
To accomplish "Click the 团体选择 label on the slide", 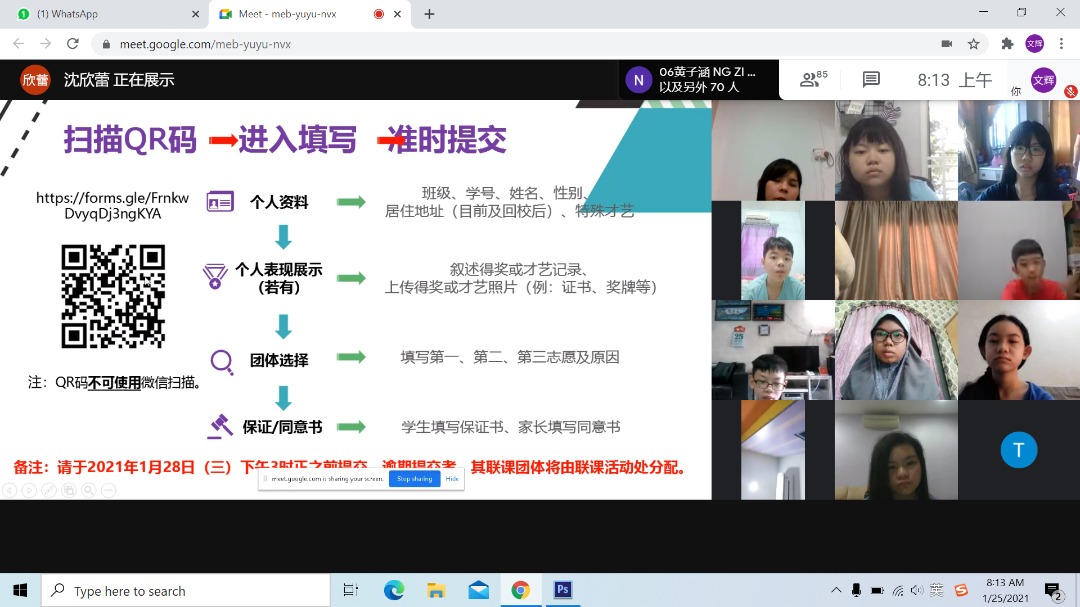I will point(278,360).
